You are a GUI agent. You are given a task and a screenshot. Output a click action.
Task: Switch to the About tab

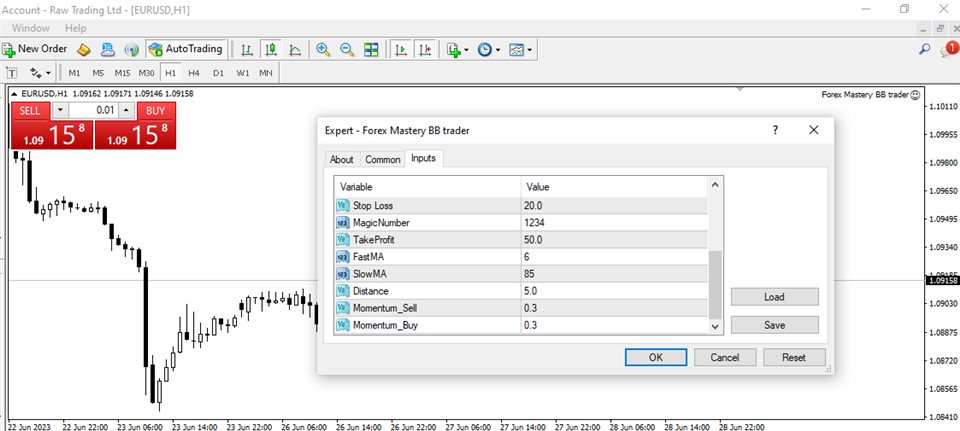pos(342,159)
